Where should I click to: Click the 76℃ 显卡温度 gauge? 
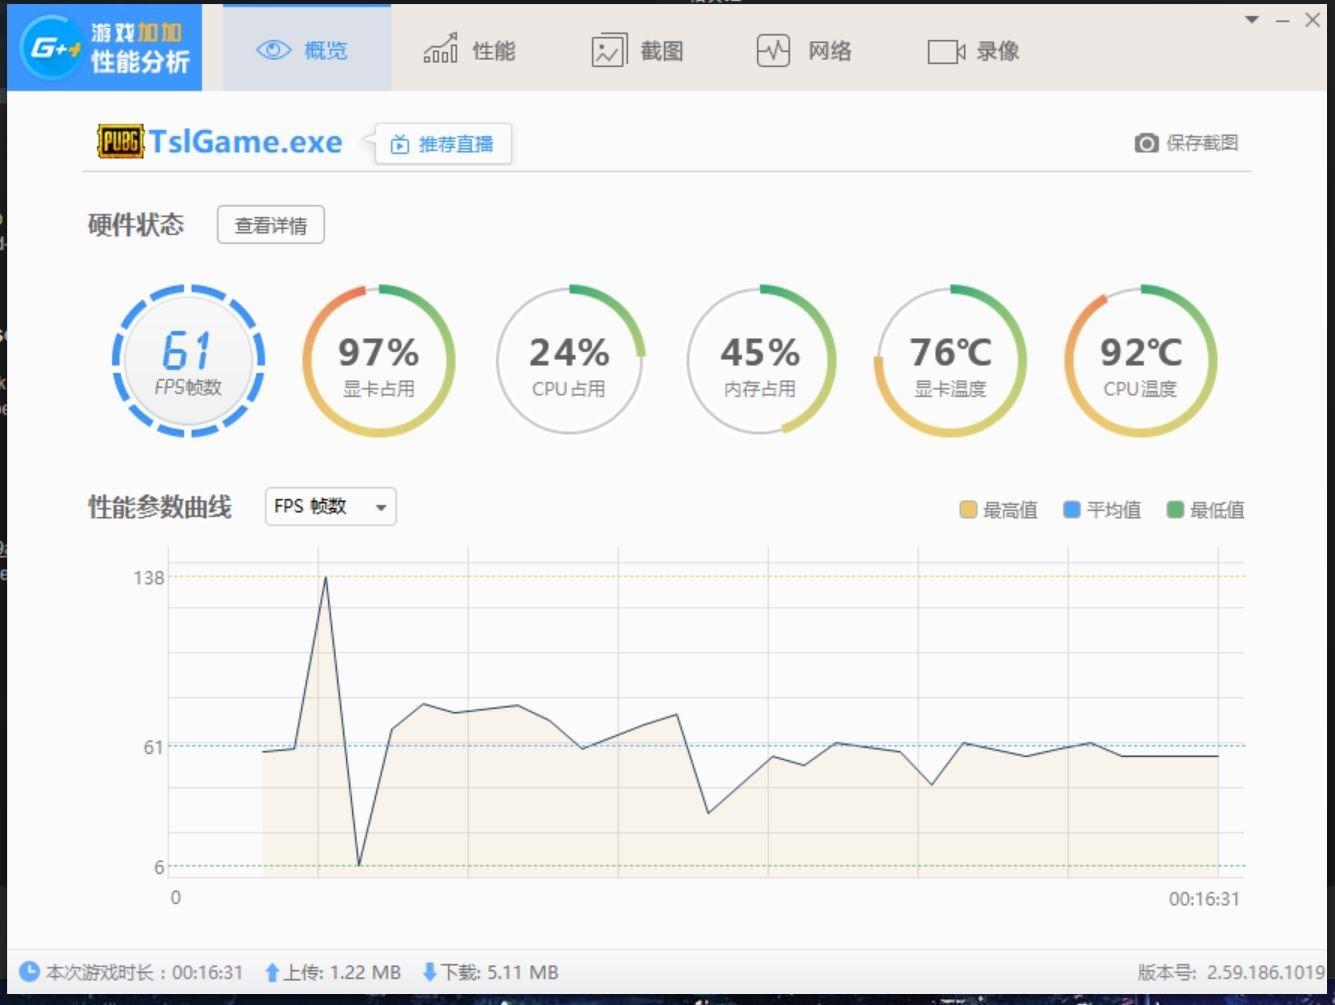click(951, 361)
